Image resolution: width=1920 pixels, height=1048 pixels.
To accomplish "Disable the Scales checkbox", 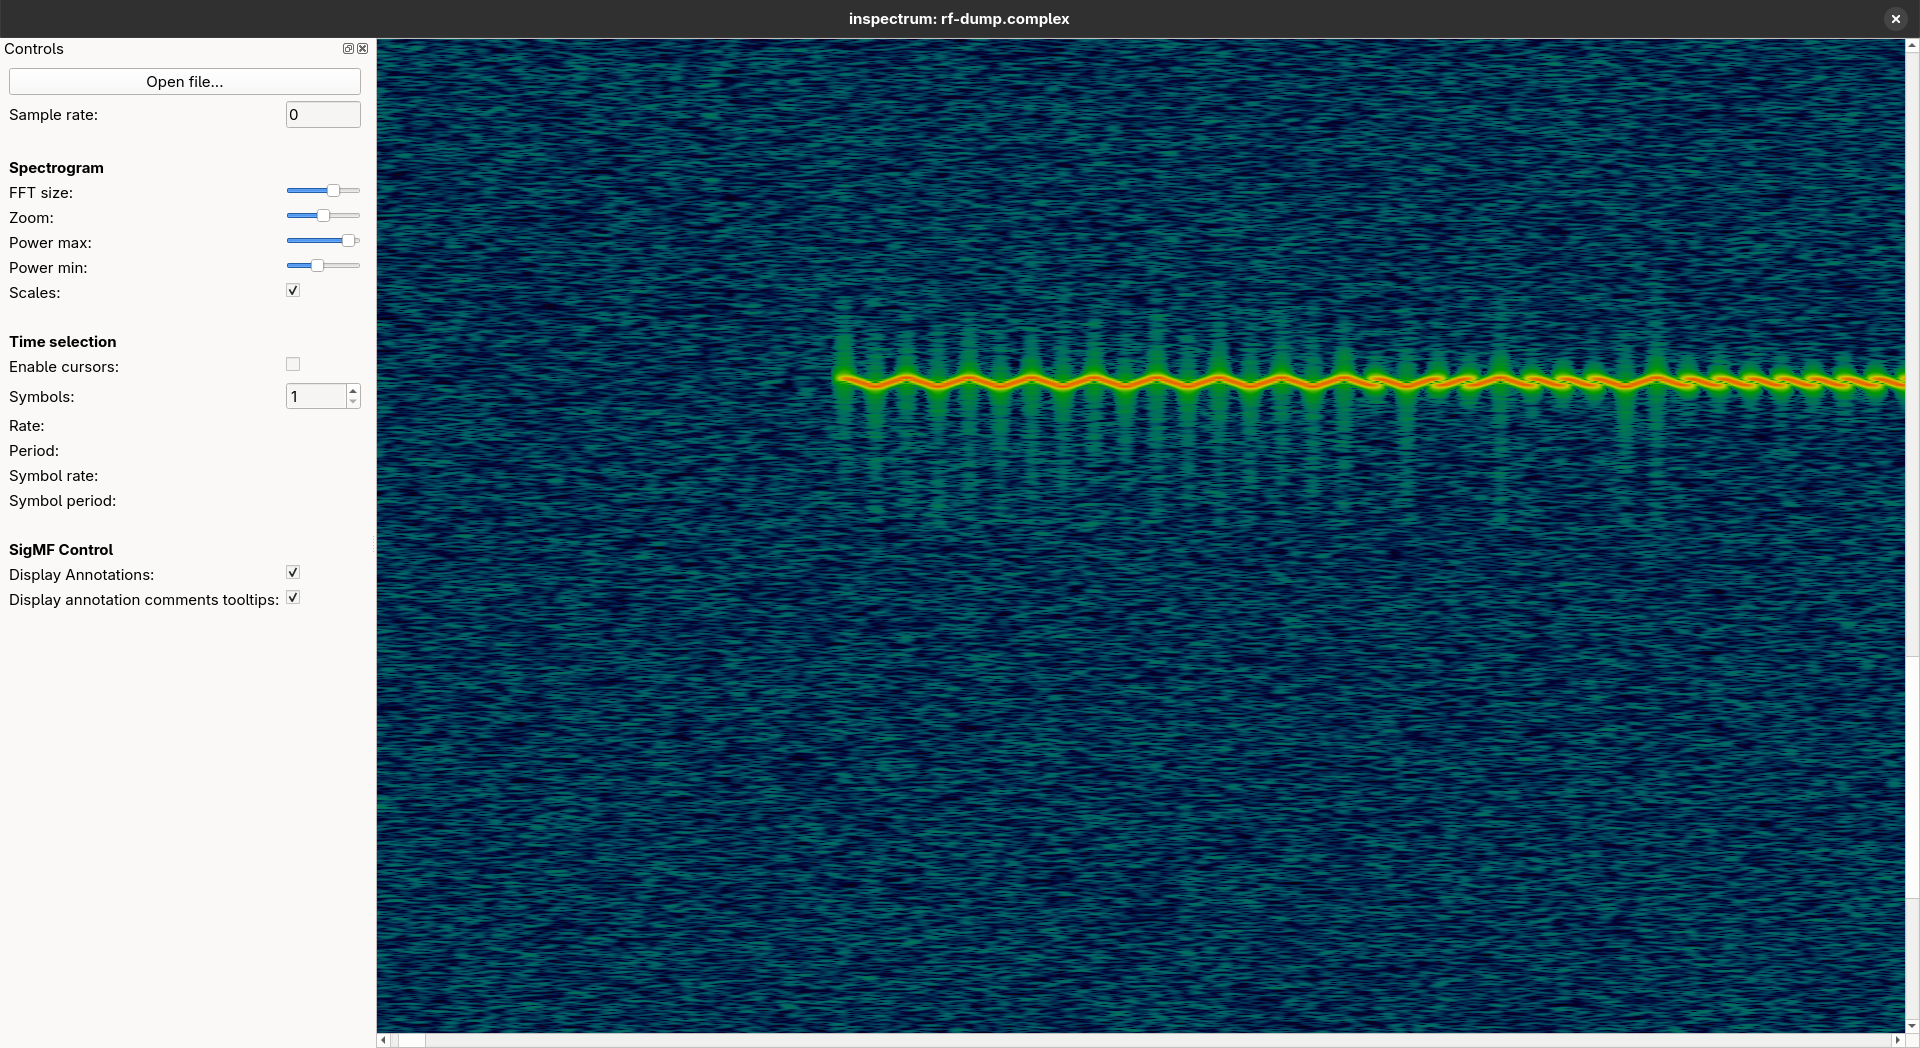I will click(x=293, y=291).
